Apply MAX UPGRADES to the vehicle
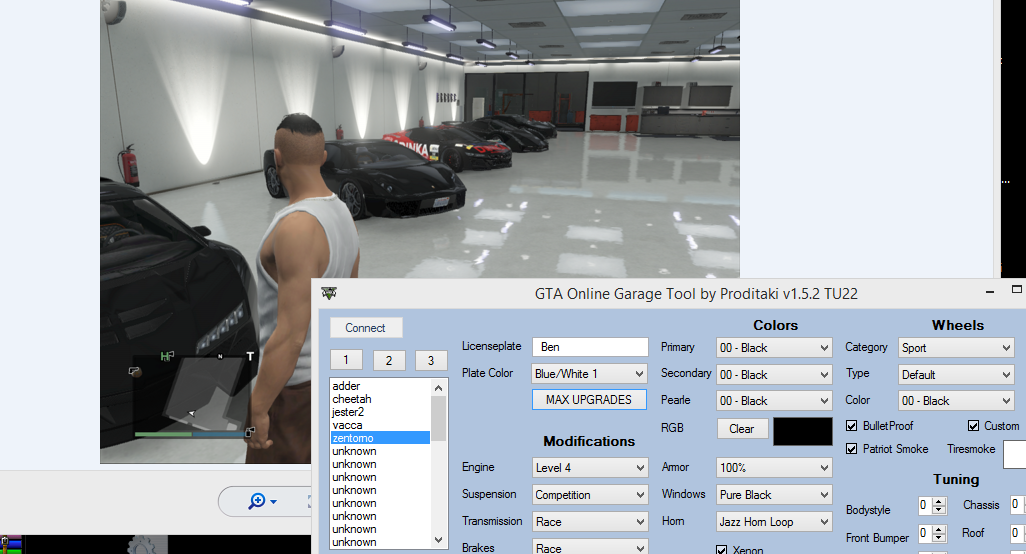Screen dimensions: 1026x554 click(x=589, y=400)
